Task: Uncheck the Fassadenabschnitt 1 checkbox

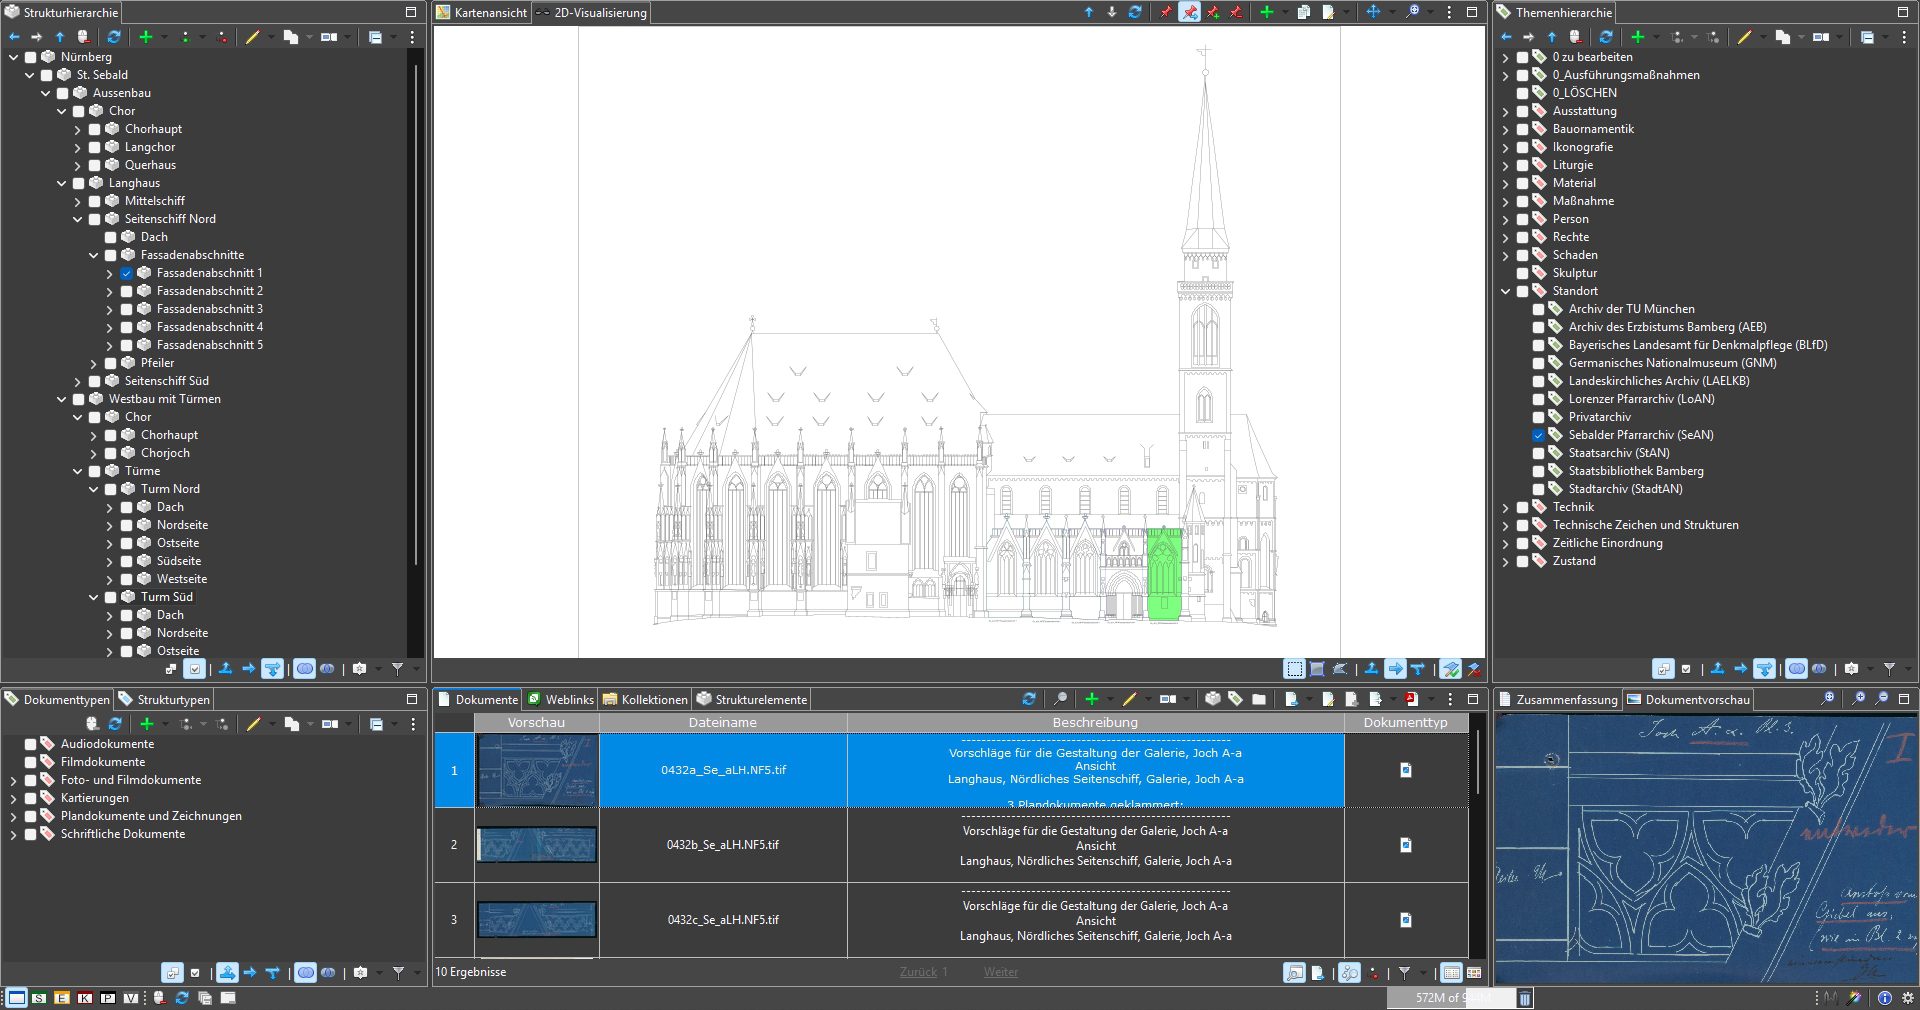Action: [127, 273]
